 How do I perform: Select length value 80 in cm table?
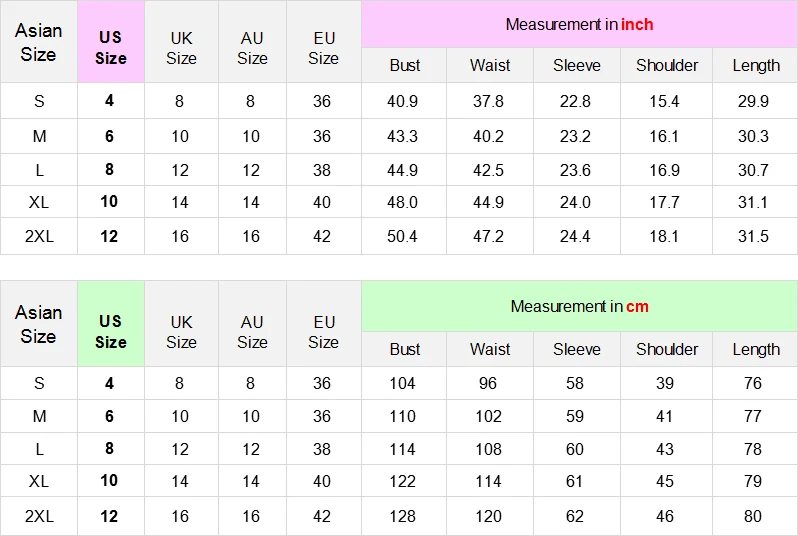tap(753, 516)
